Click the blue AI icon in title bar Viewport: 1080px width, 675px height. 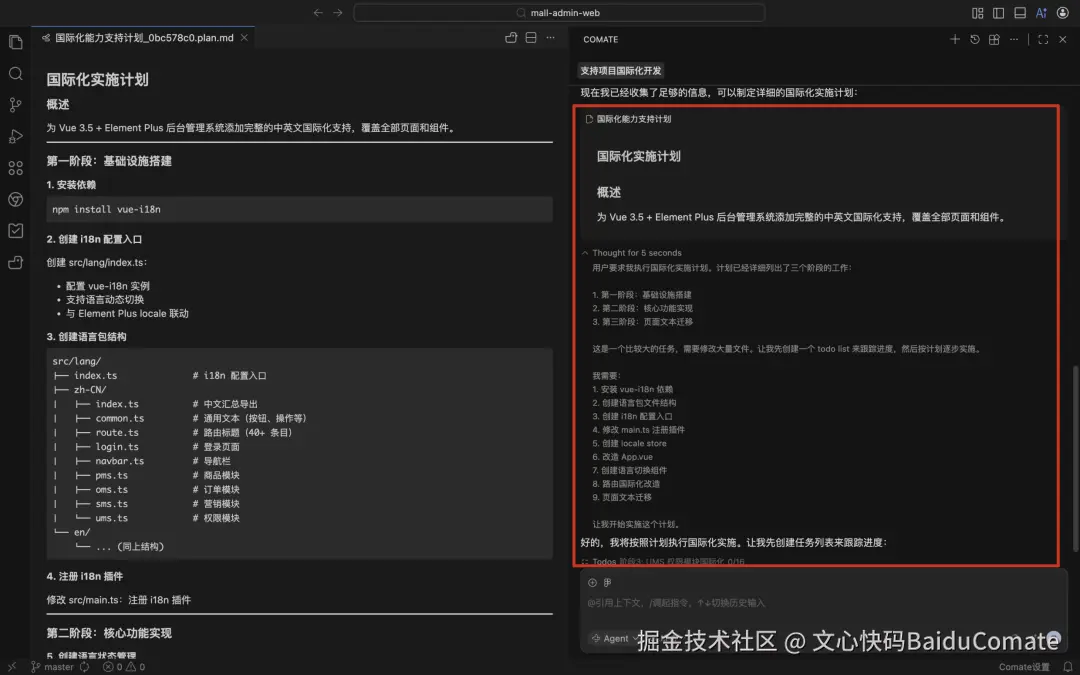1041,12
